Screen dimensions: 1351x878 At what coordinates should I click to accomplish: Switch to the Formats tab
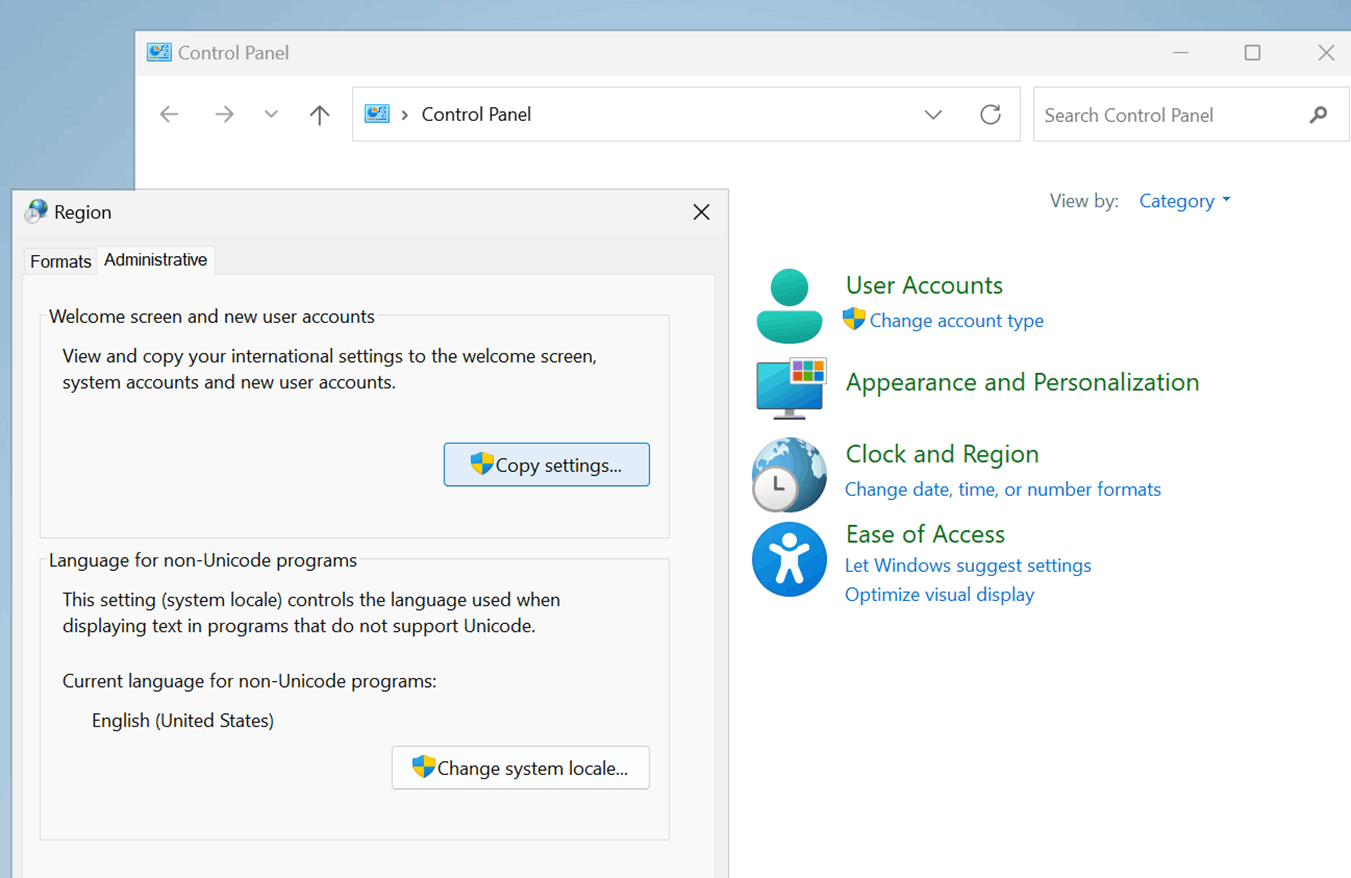point(60,261)
